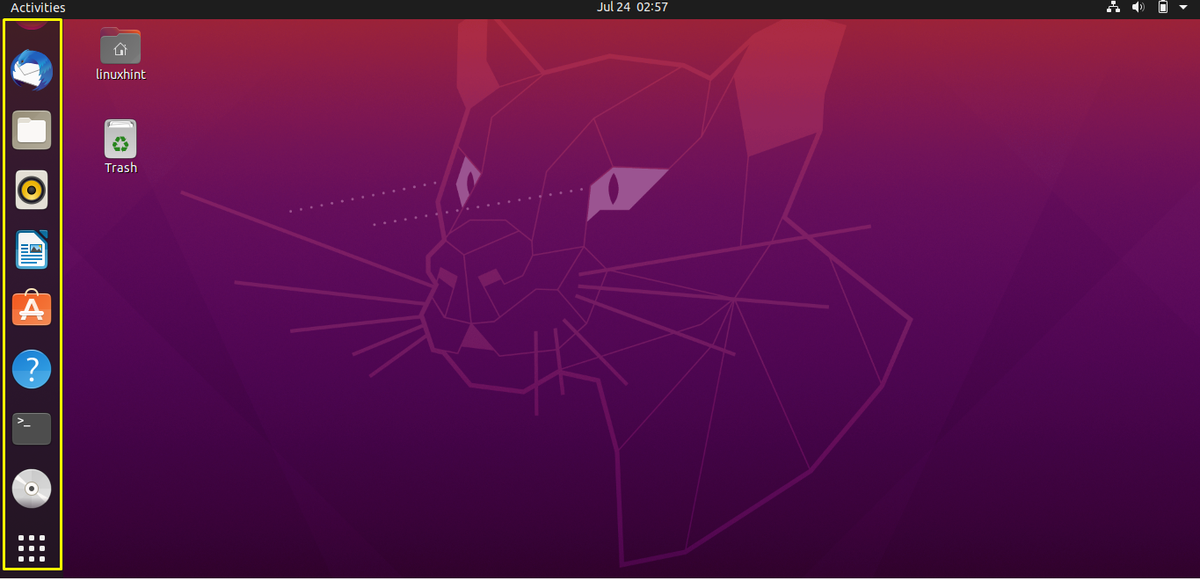Open the Show Applications grid
The height and width of the screenshot is (579, 1200).
pyautogui.click(x=31, y=548)
